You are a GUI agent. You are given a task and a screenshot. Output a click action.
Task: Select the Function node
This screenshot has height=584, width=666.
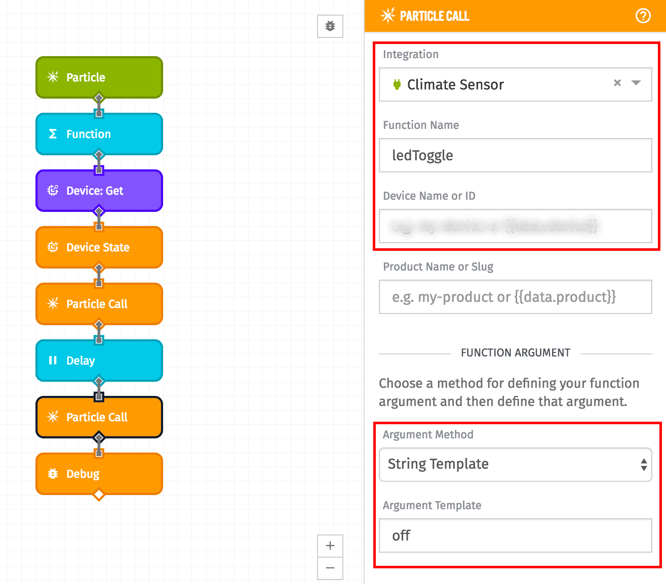99,134
